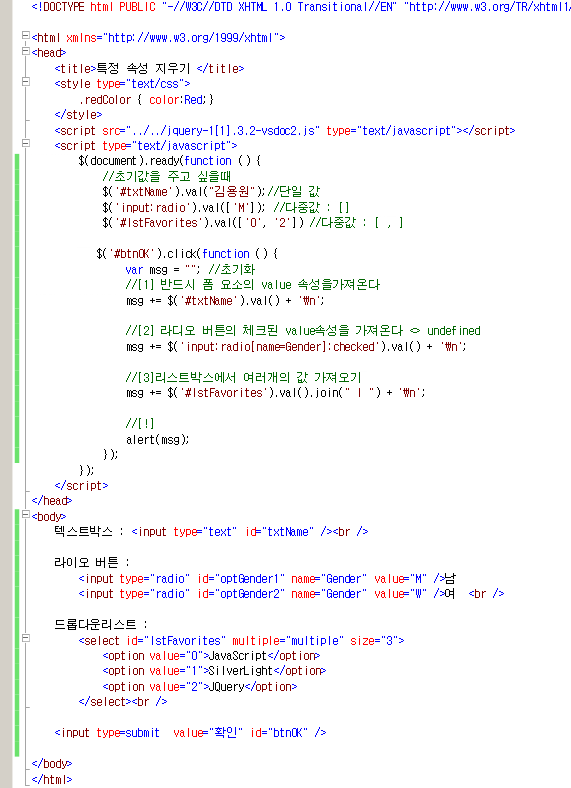The width and height of the screenshot is (571, 788).
Task: Collapse the inline javascript script block
Action: pyautogui.click(x=26, y=143)
